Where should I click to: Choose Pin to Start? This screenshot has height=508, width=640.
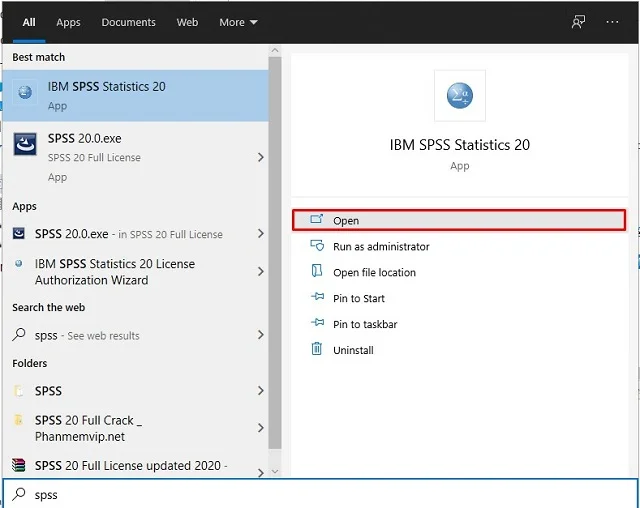pos(459,298)
